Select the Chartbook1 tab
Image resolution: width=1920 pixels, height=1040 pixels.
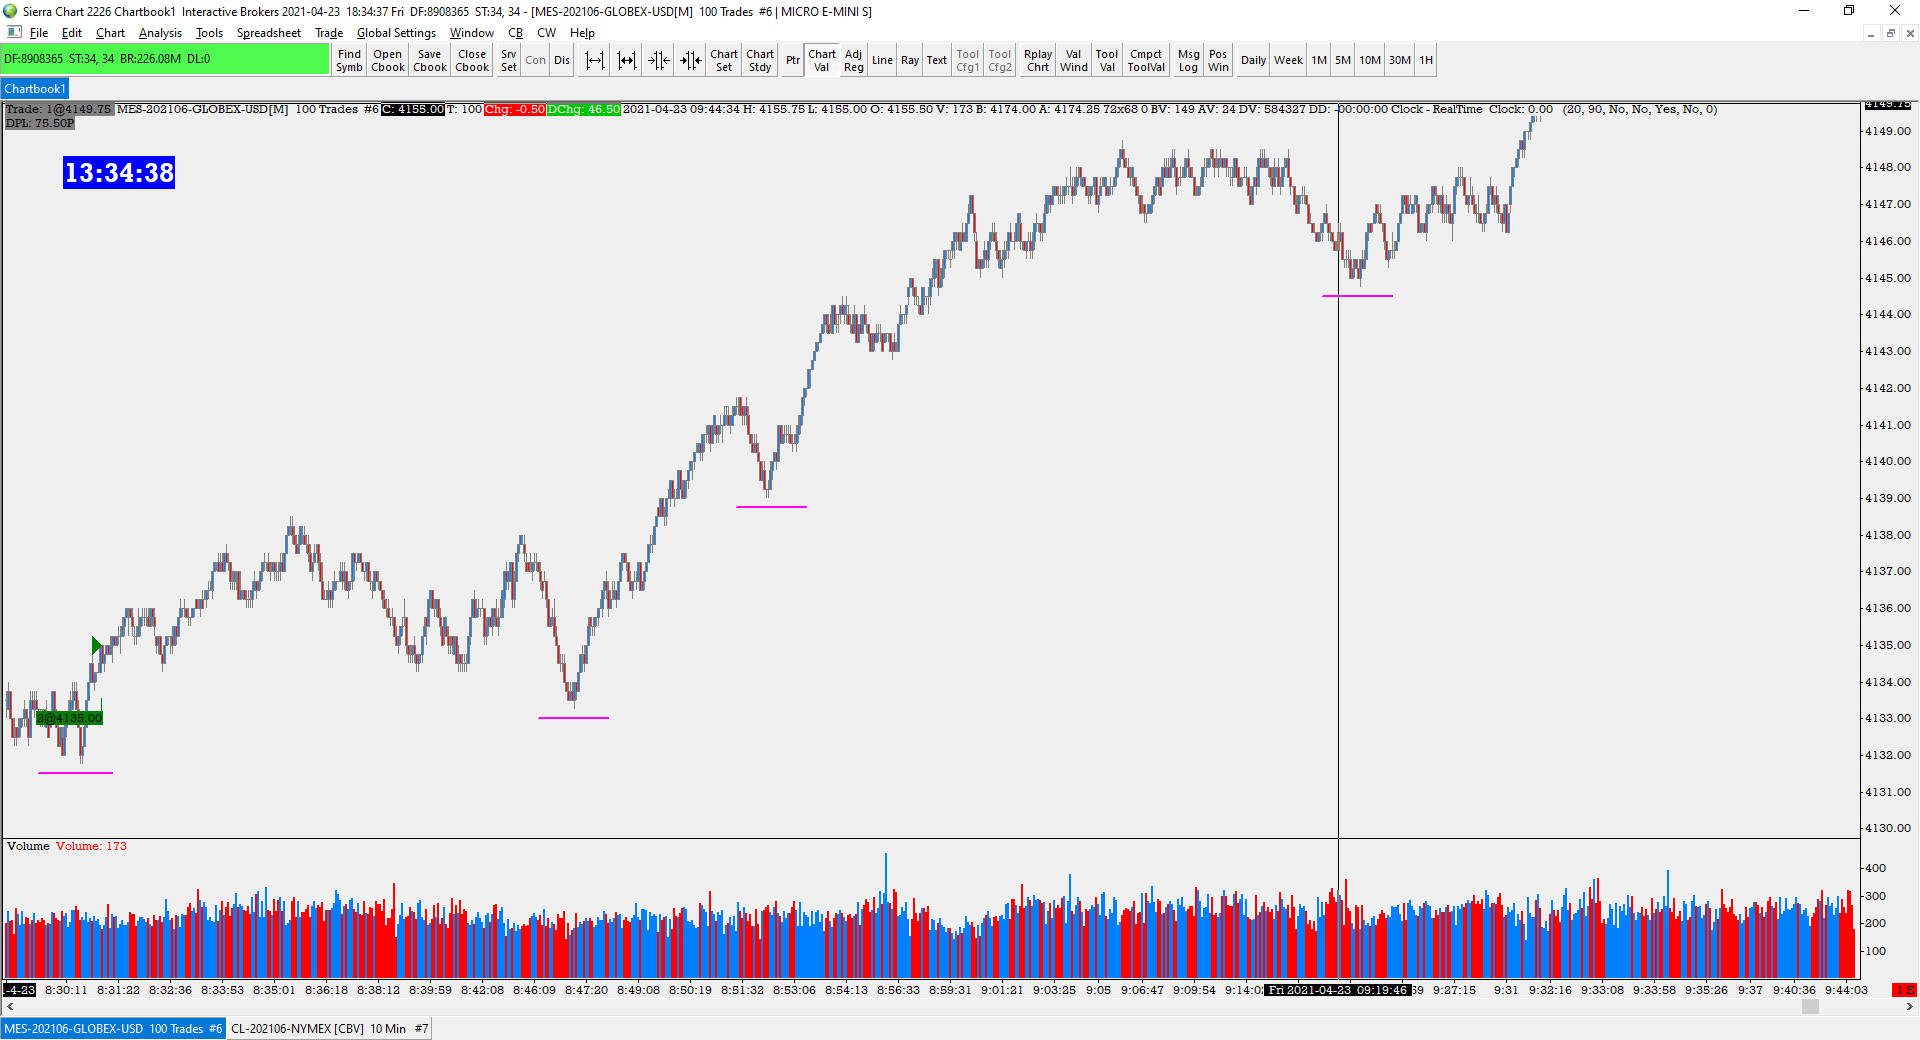pyautogui.click(x=35, y=89)
